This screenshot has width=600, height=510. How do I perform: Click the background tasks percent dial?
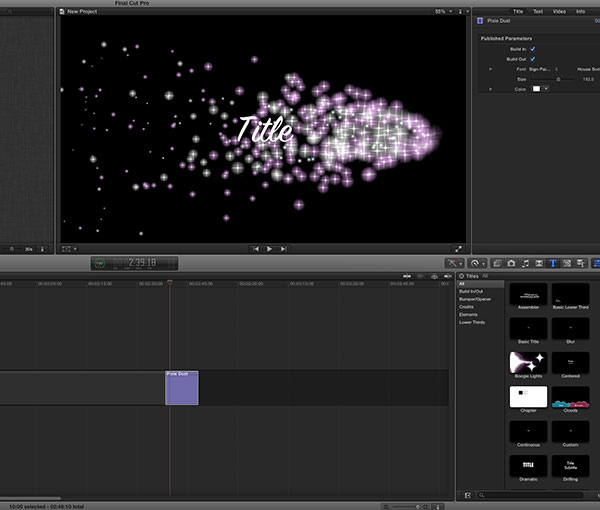100,263
